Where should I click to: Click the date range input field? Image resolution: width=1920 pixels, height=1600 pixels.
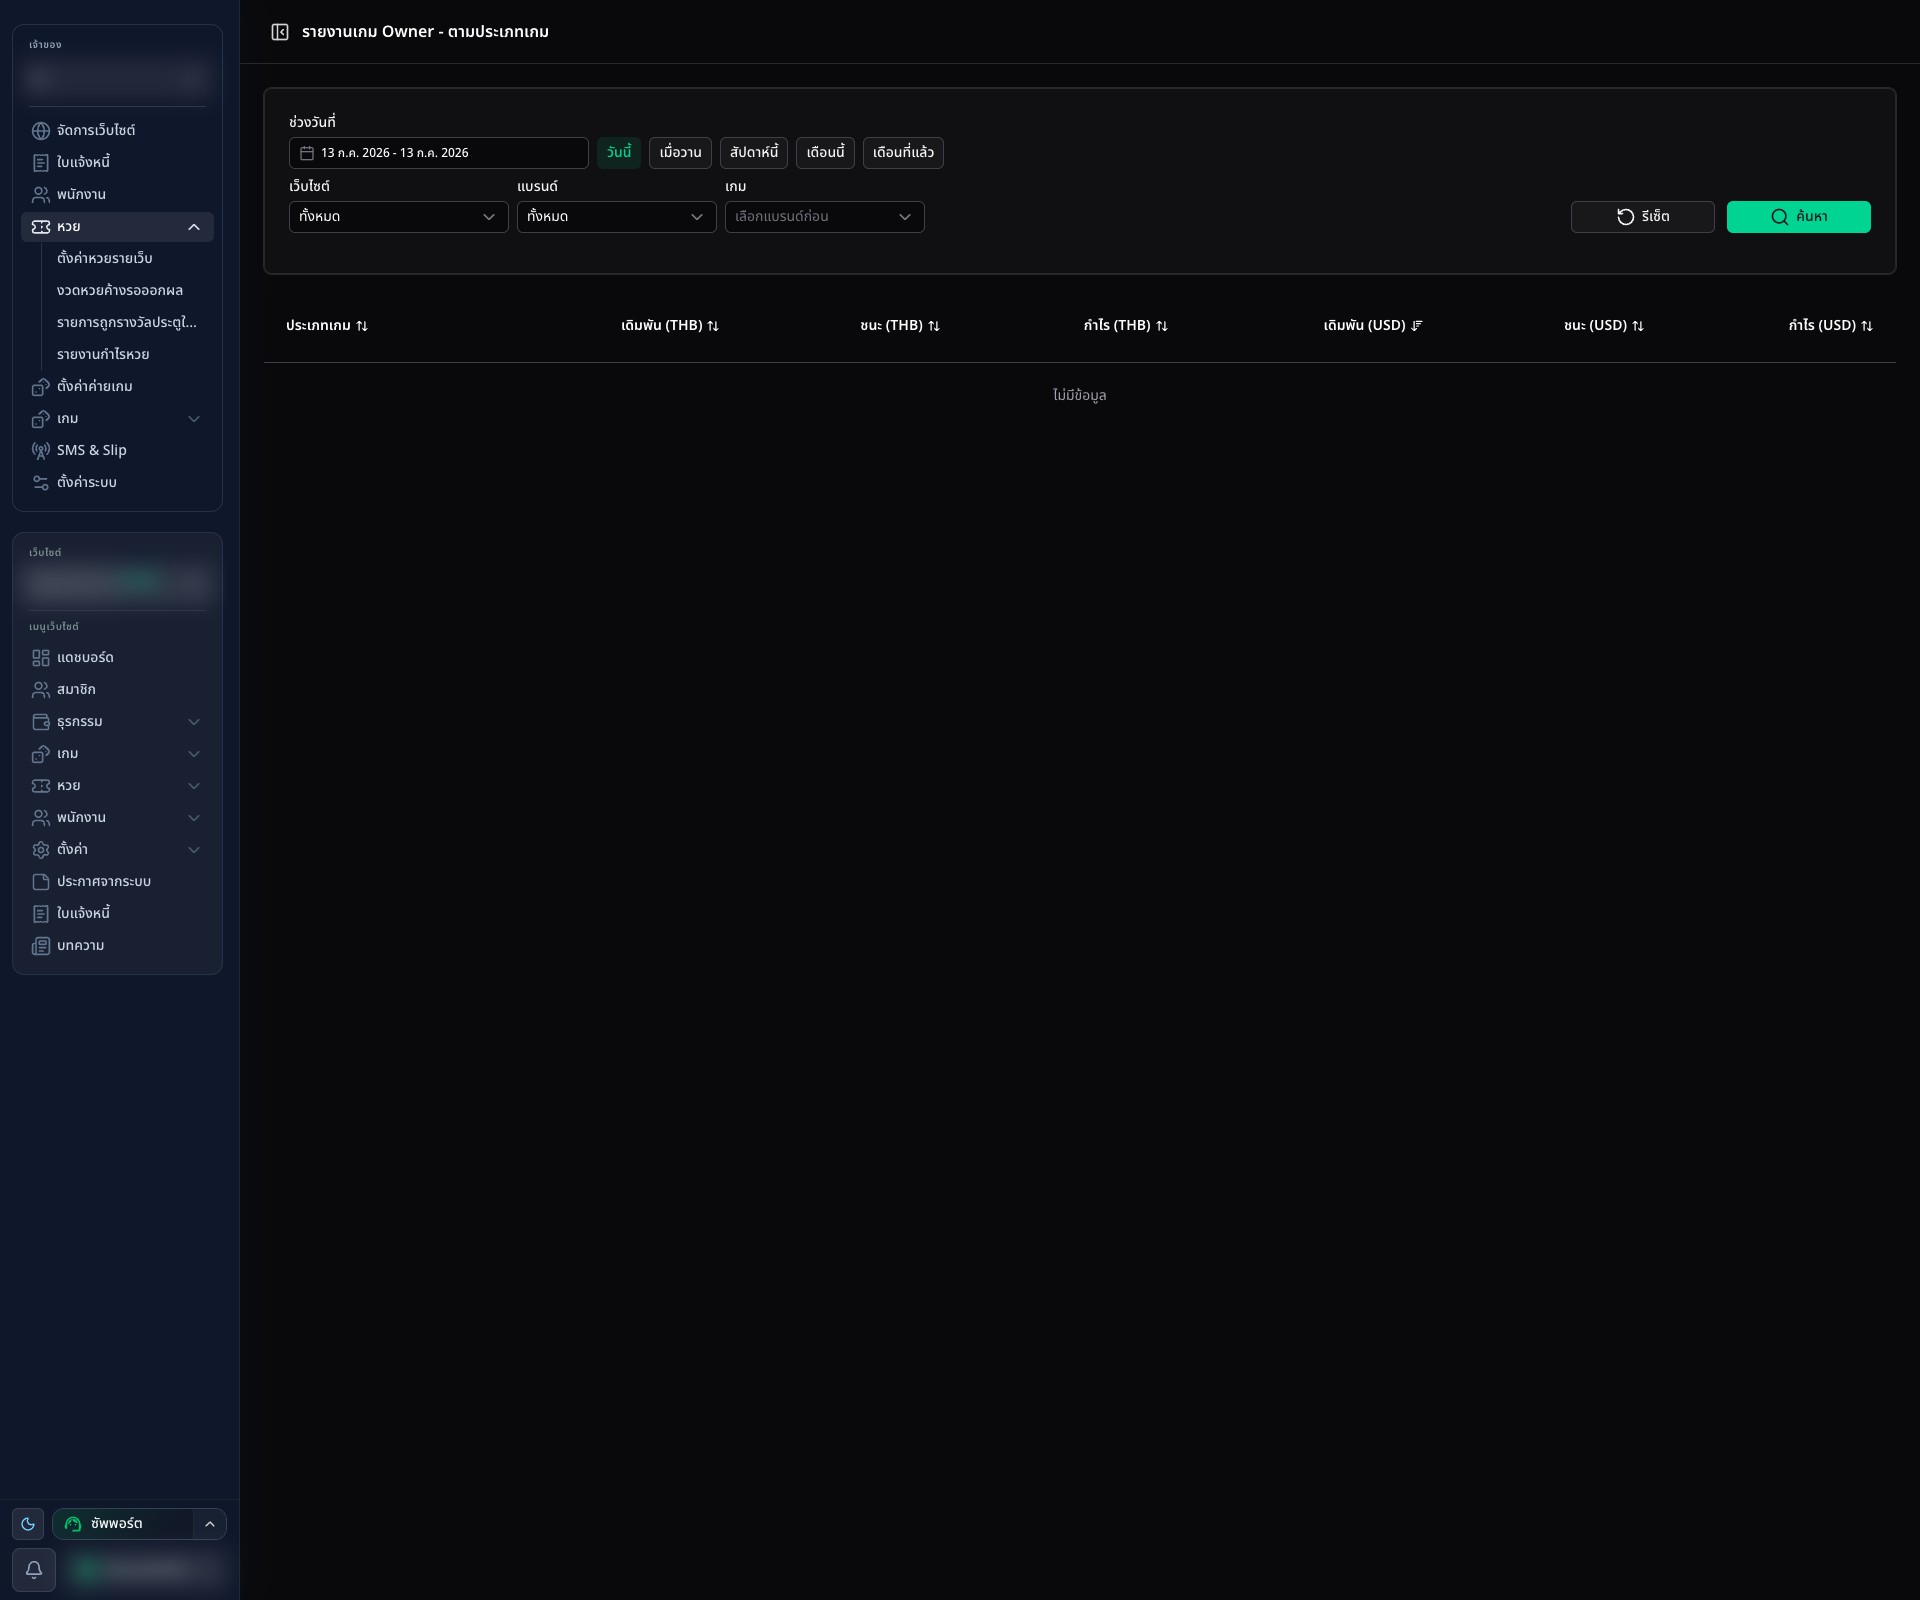pos(439,153)
